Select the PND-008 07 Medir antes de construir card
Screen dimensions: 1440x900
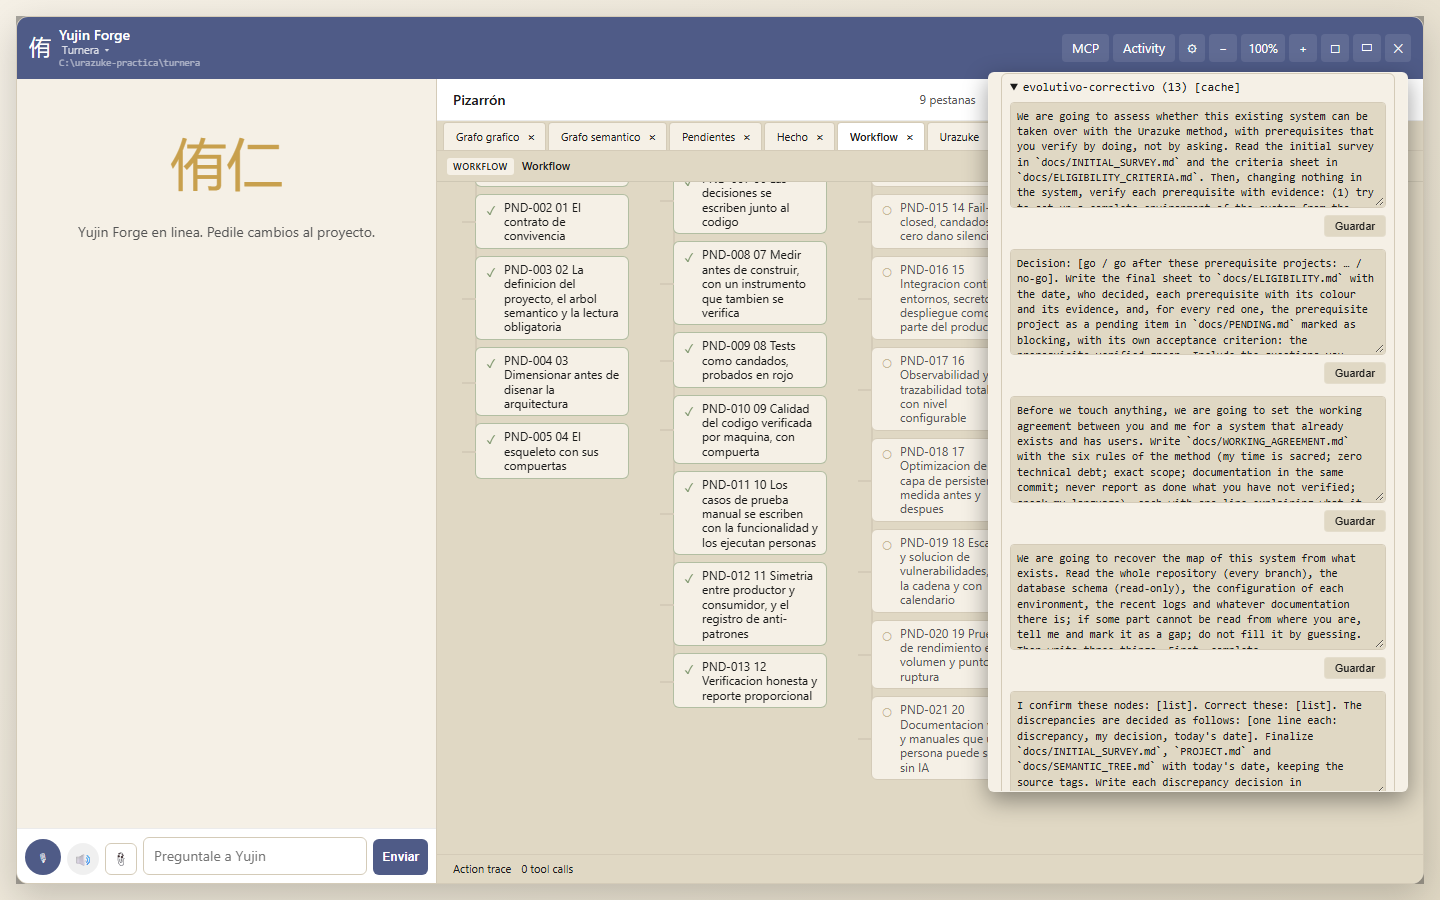750,284
